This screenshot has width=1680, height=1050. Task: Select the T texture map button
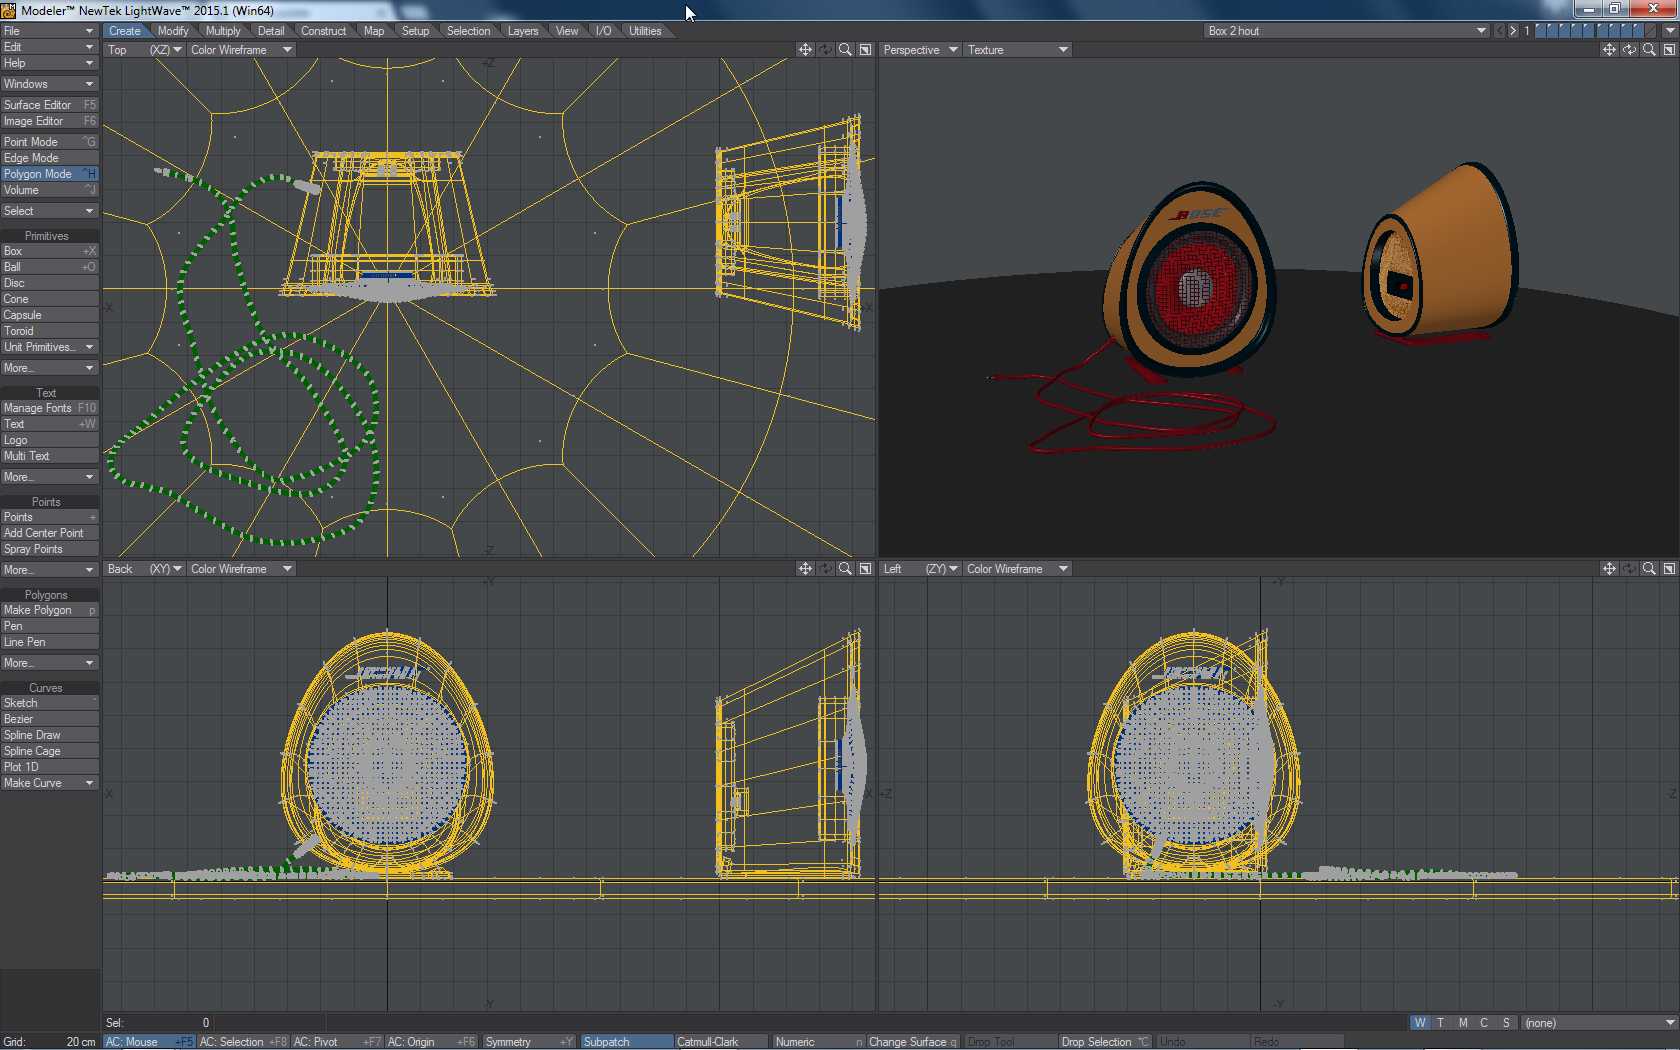[x=1441, y=1023]
